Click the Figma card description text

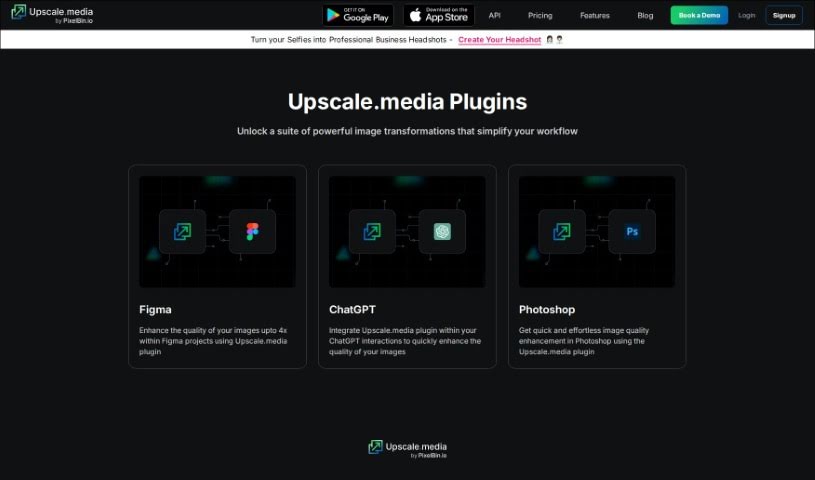pyautogui.click(x=213, y=341)
